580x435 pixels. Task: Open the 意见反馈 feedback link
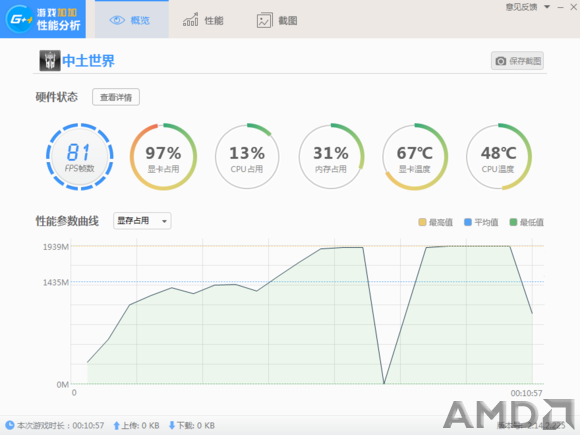click(x=521, y=7)
